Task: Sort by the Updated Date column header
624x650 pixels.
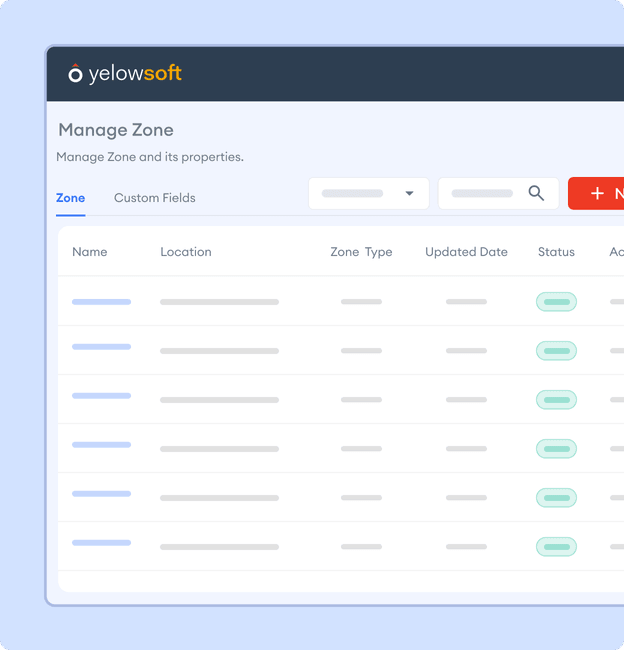Action: 466,252
